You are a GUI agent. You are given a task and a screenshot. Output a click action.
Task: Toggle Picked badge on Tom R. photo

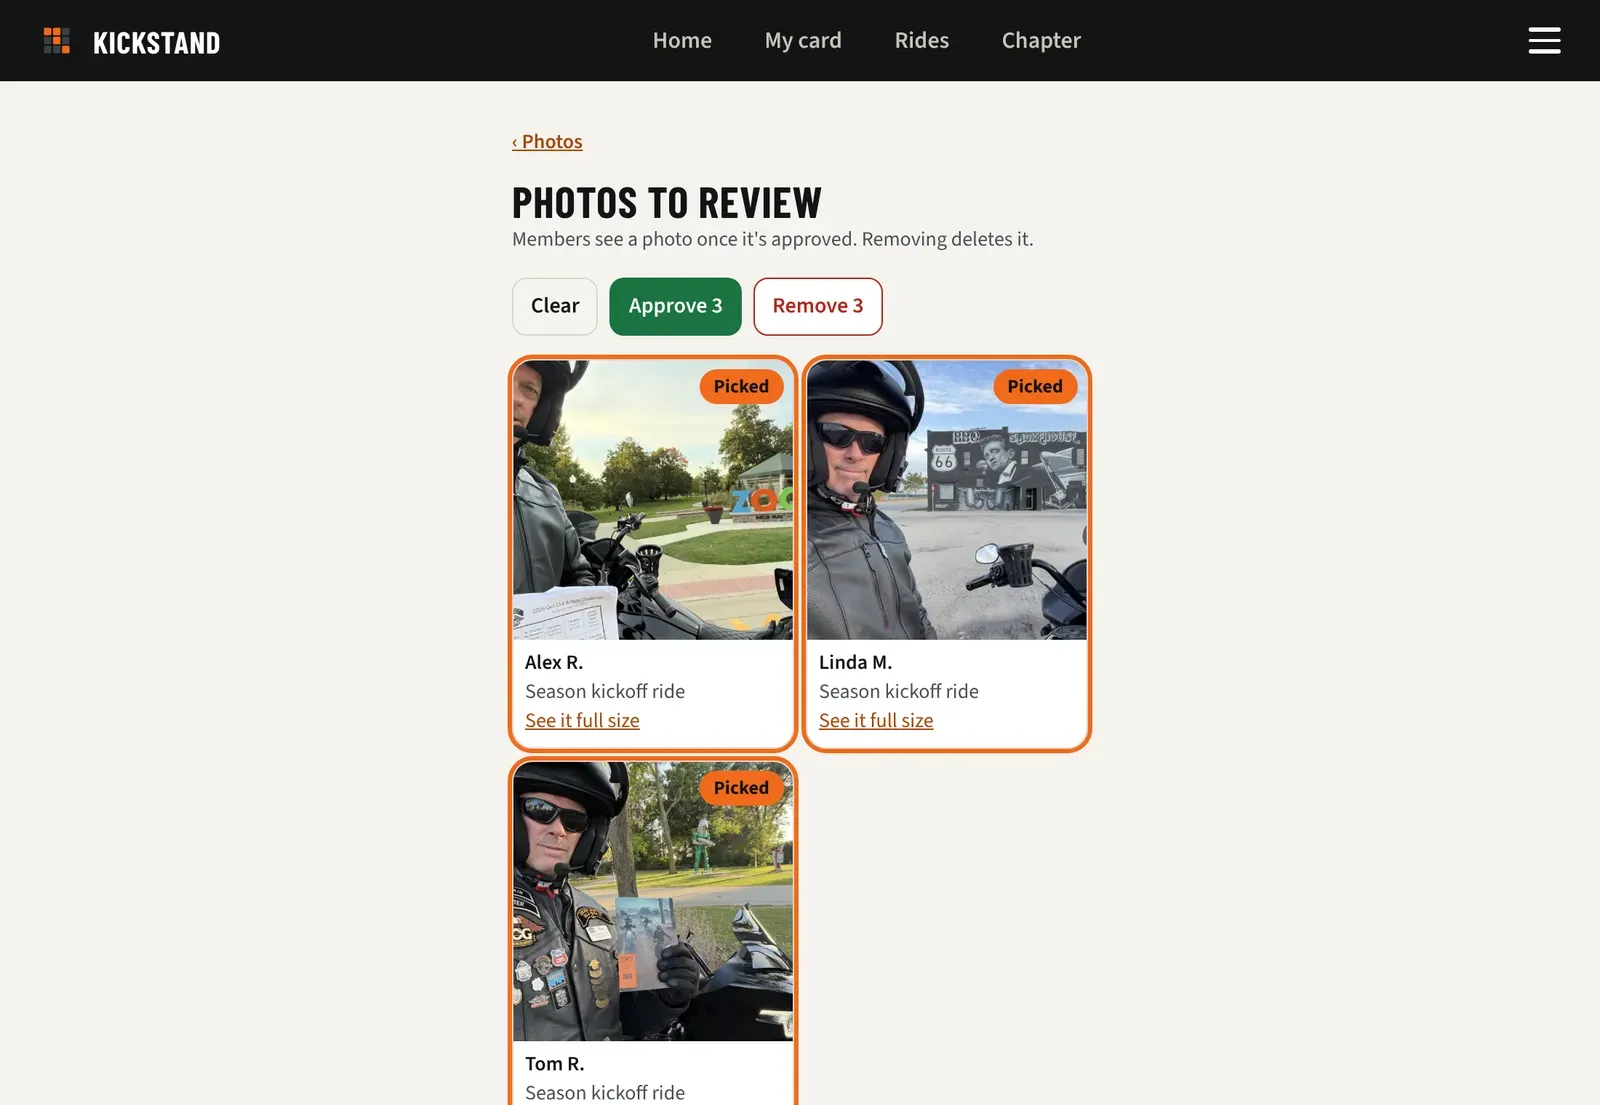[x=741, y=788]
